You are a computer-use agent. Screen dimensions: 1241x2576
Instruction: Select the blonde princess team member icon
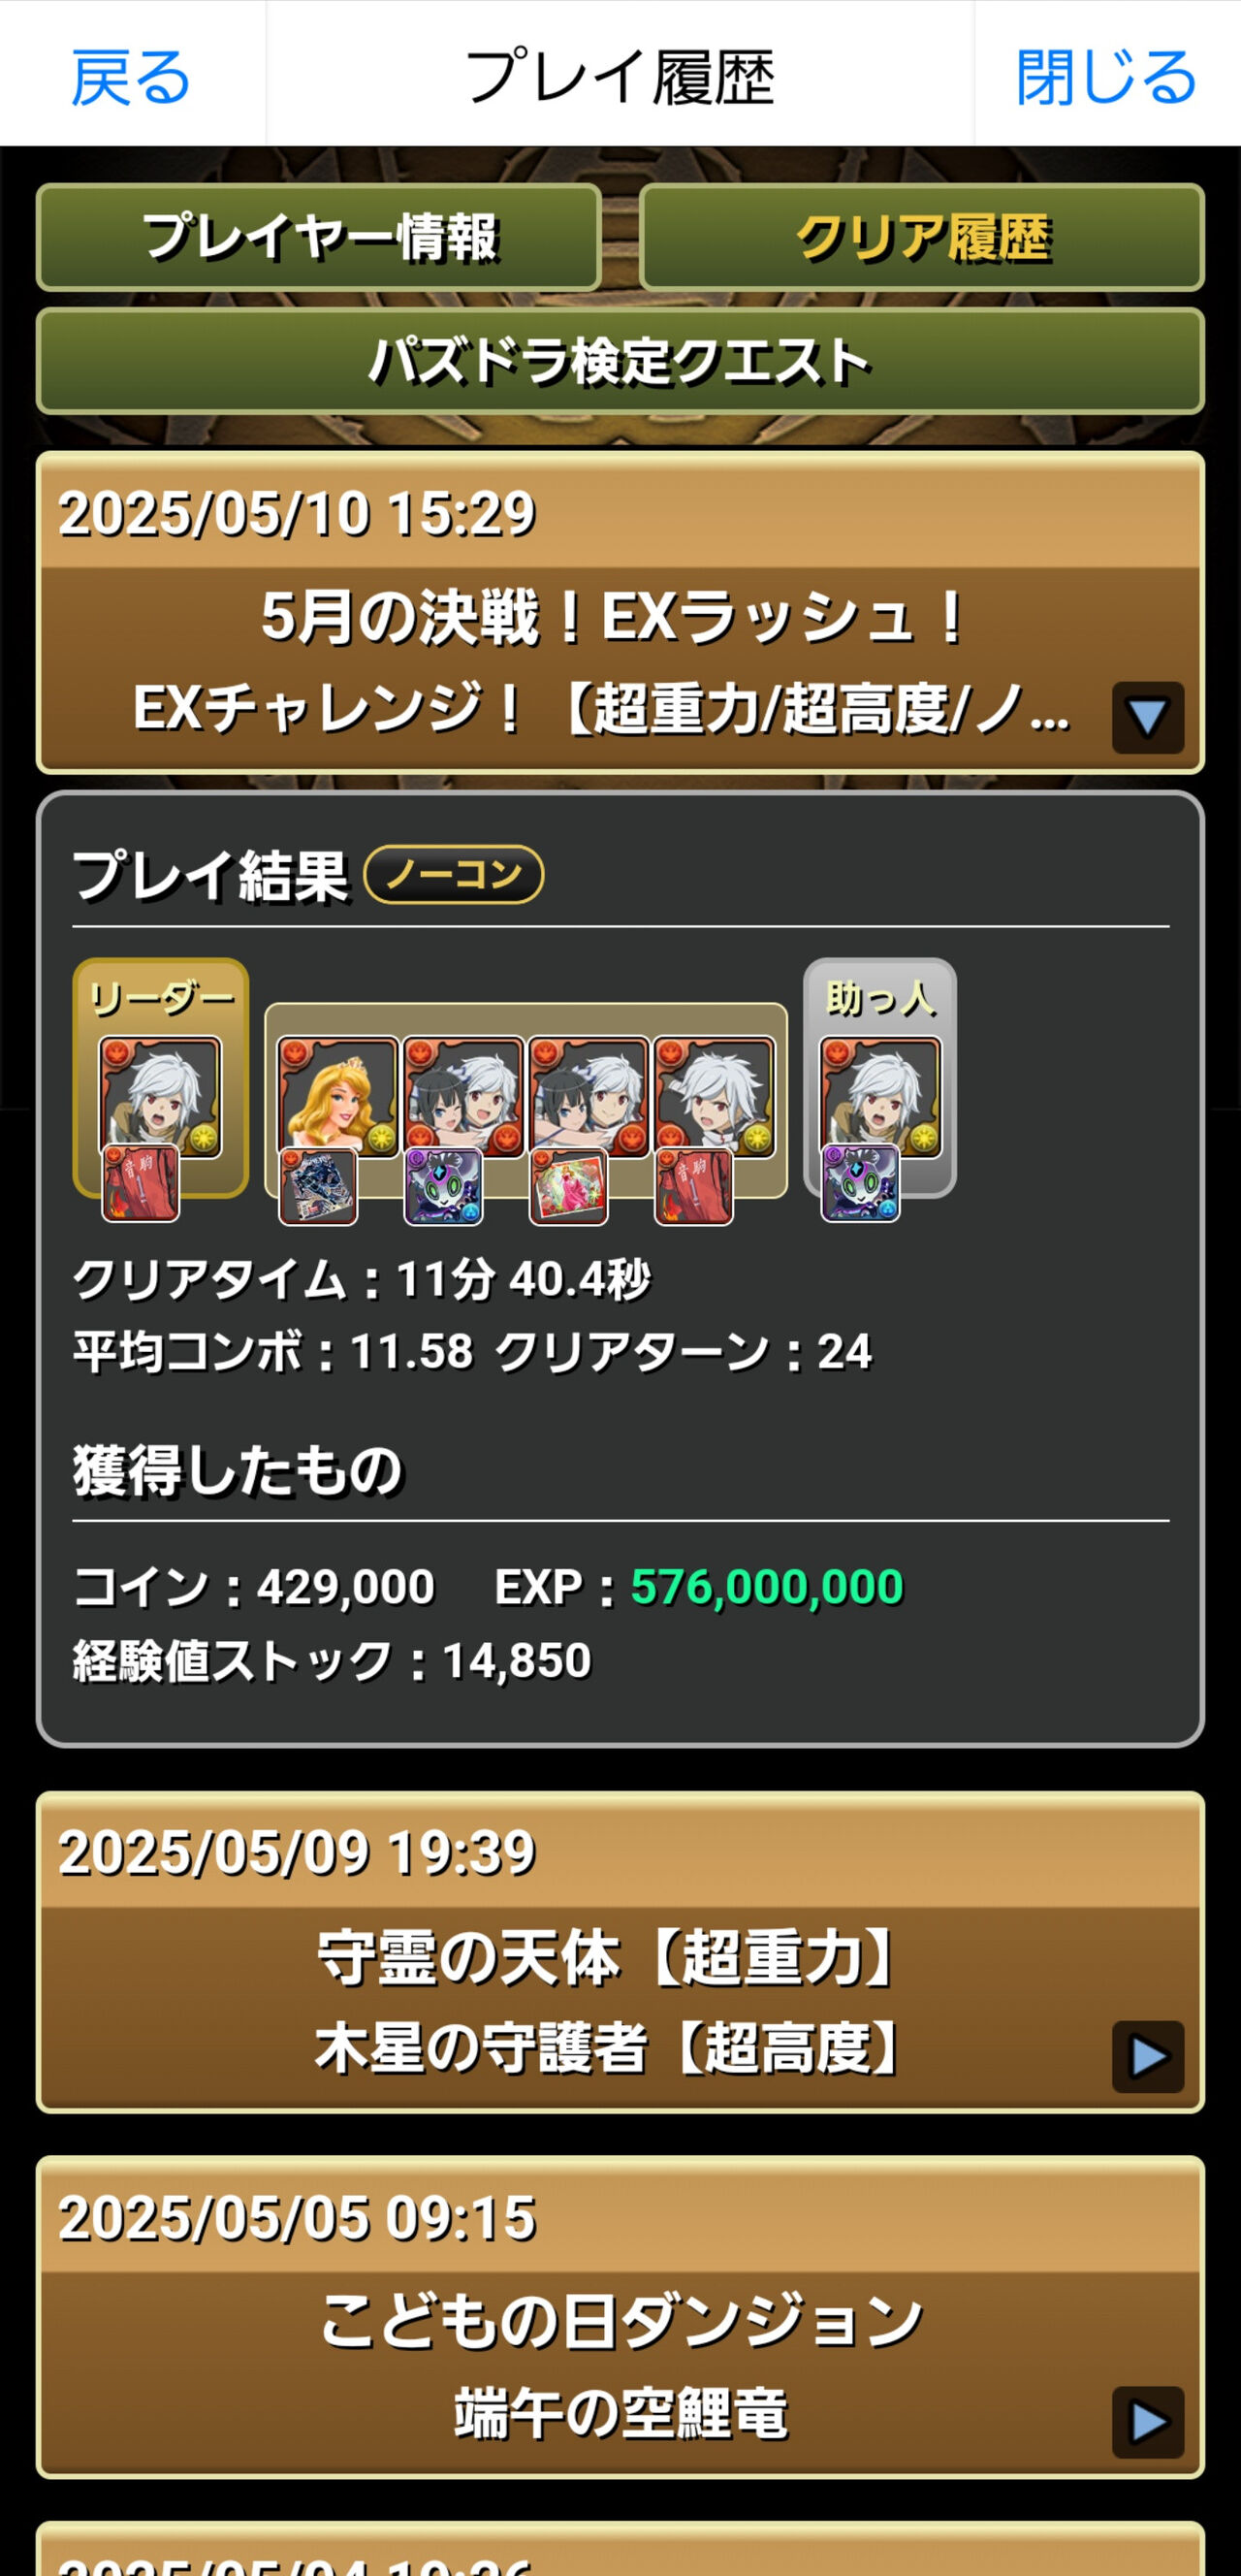pyautogui.click(x=338, y=1098)
